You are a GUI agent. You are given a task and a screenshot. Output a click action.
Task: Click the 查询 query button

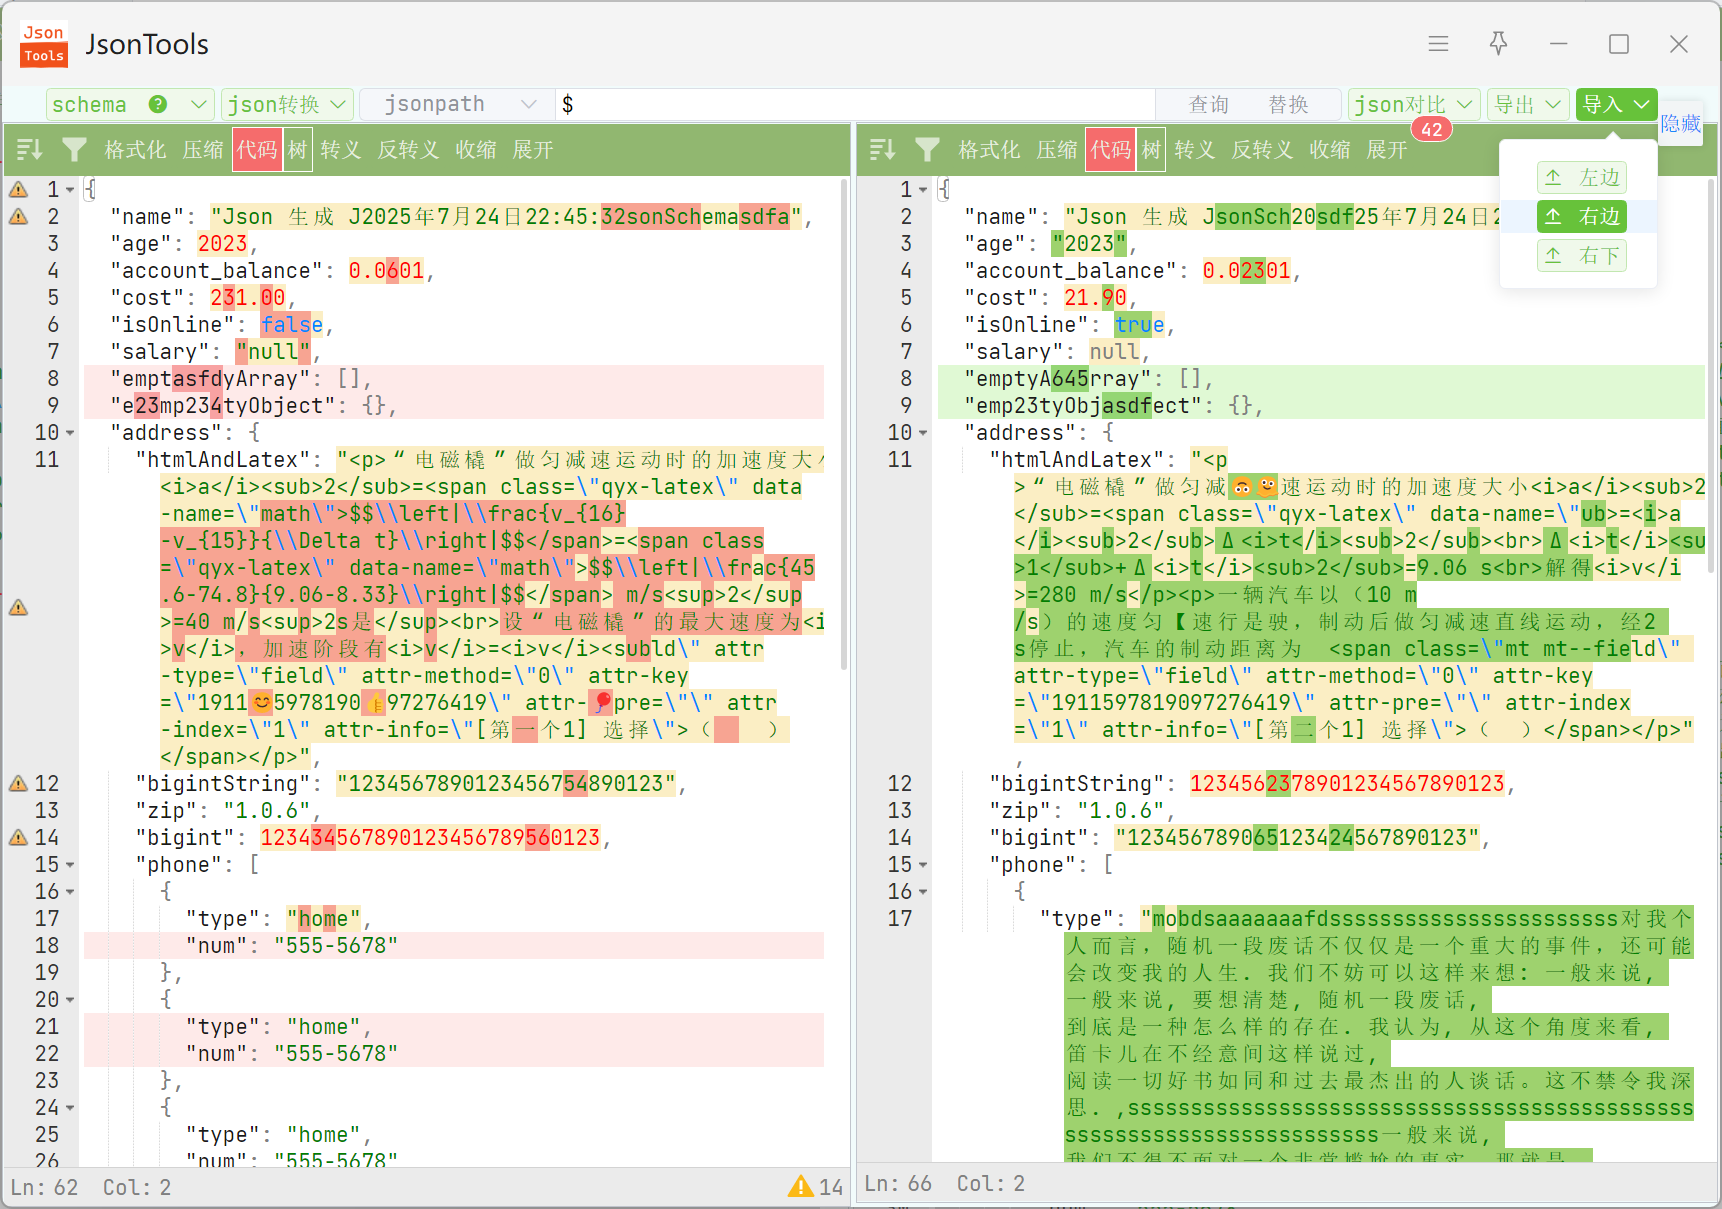pyautogui.click(x=1208, y=104)
